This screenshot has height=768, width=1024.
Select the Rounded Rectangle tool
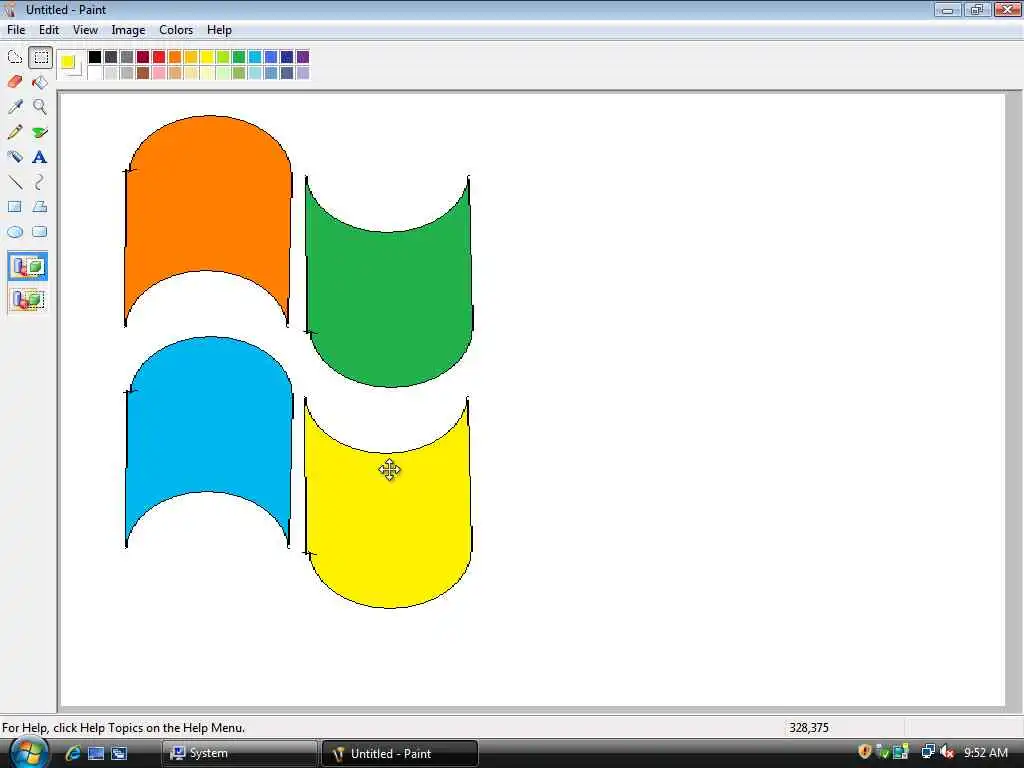coord(40,232)
